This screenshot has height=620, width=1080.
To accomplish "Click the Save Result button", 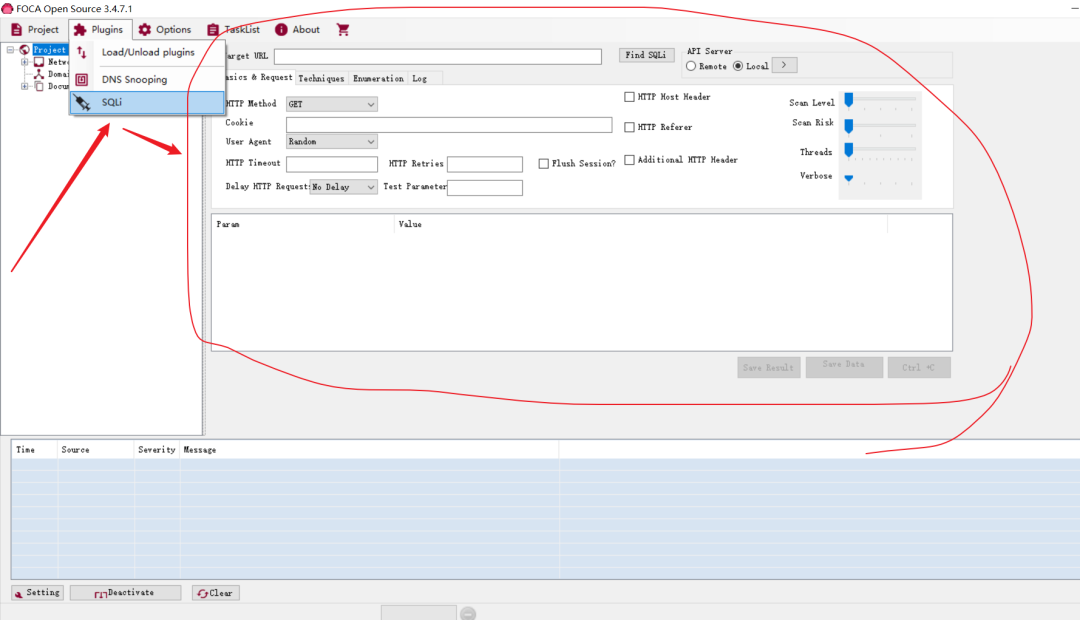I will tap(769, 367).
